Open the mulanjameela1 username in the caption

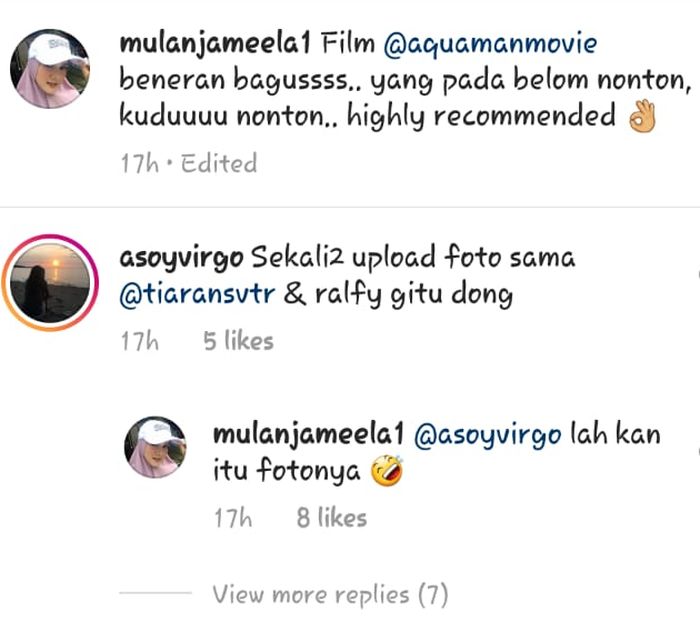[x=215, y=44]
